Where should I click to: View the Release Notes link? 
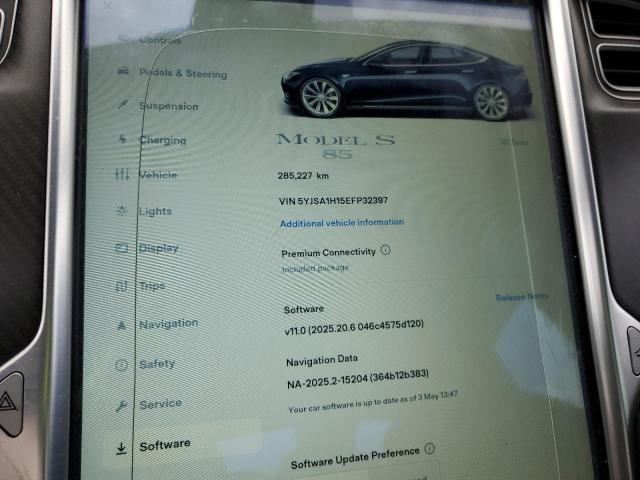click(521, 297)
